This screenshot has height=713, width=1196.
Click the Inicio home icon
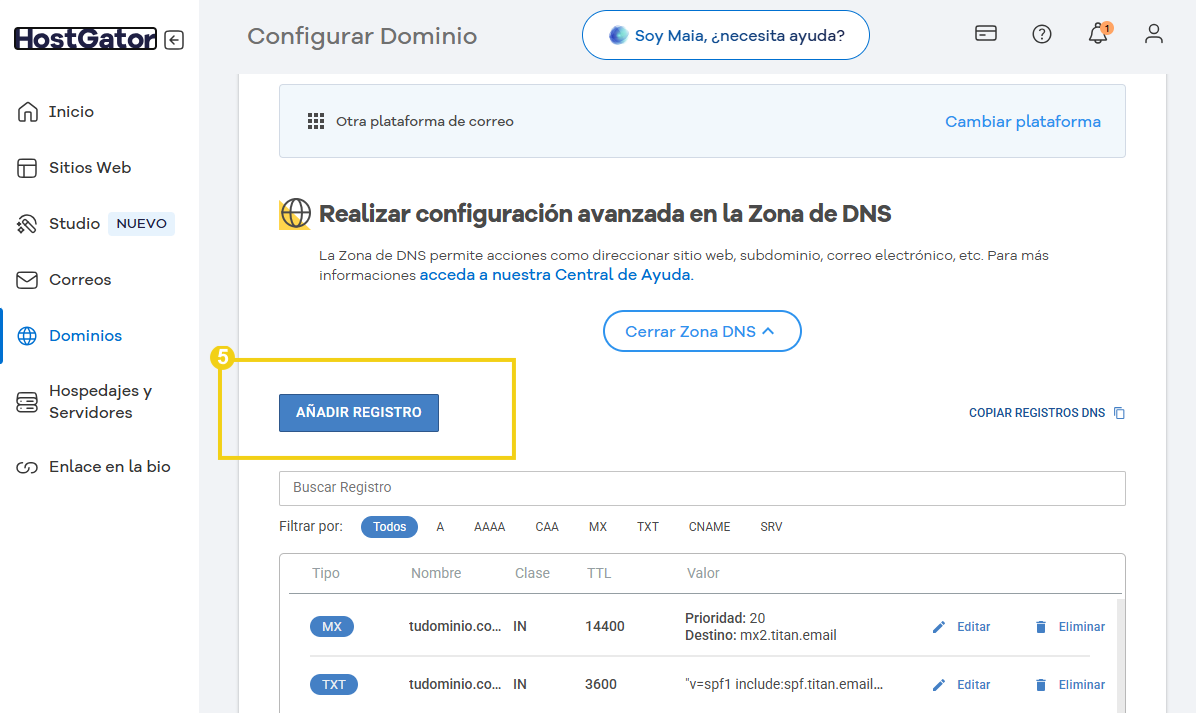point(27,112)
